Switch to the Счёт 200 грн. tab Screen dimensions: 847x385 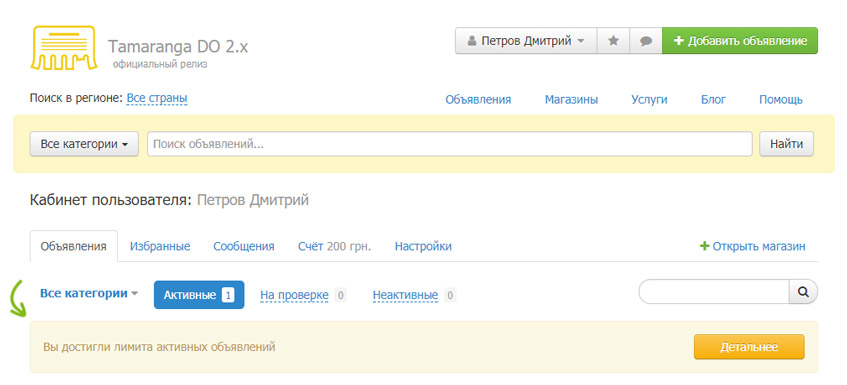click(x=334, y=246)
